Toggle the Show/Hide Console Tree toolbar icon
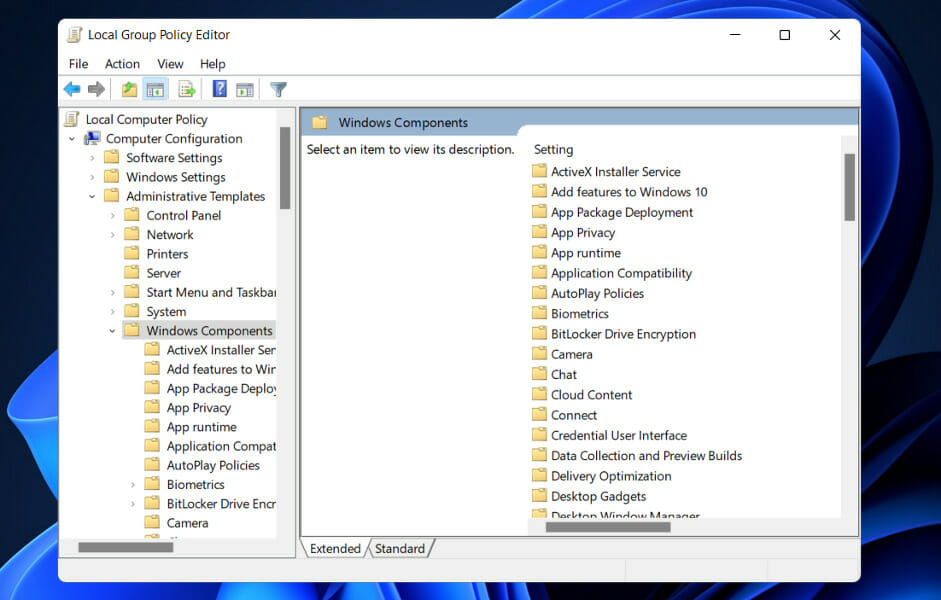Image resolution: width=941 pixels, height=600 pixels. coord(155,89)
